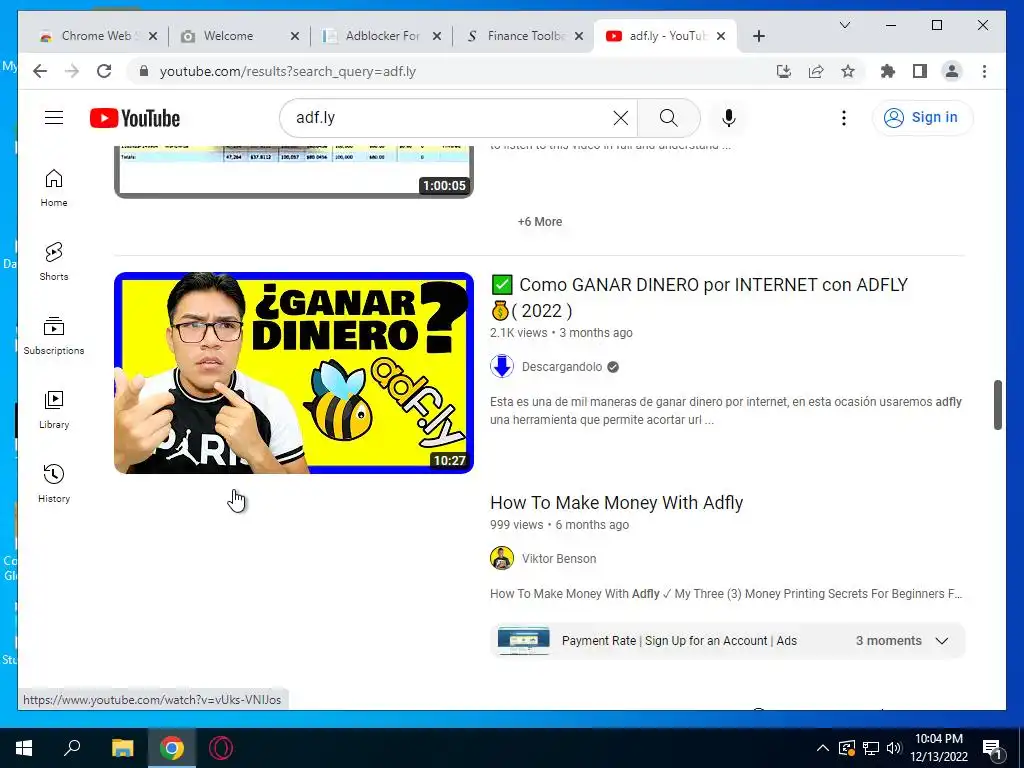Open new tab with plus button
The width and height of the screenshot is (1024, 768).
point(759,36)
